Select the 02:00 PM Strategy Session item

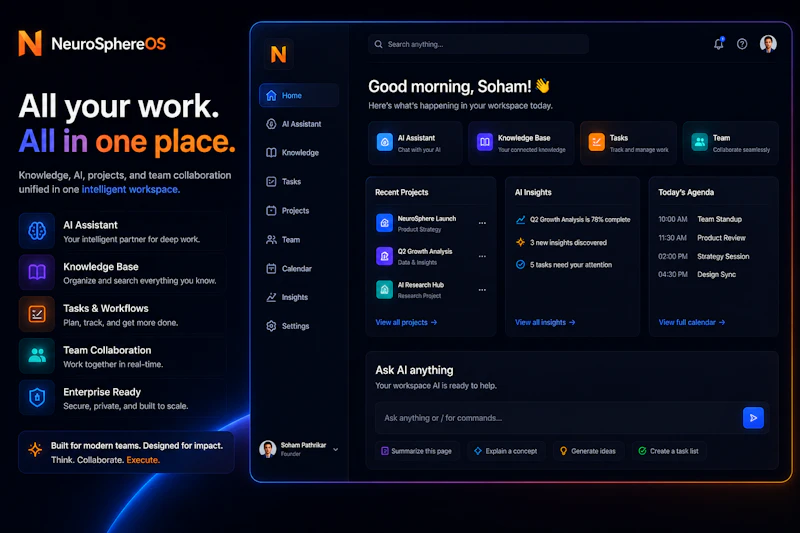coord(704,256)
